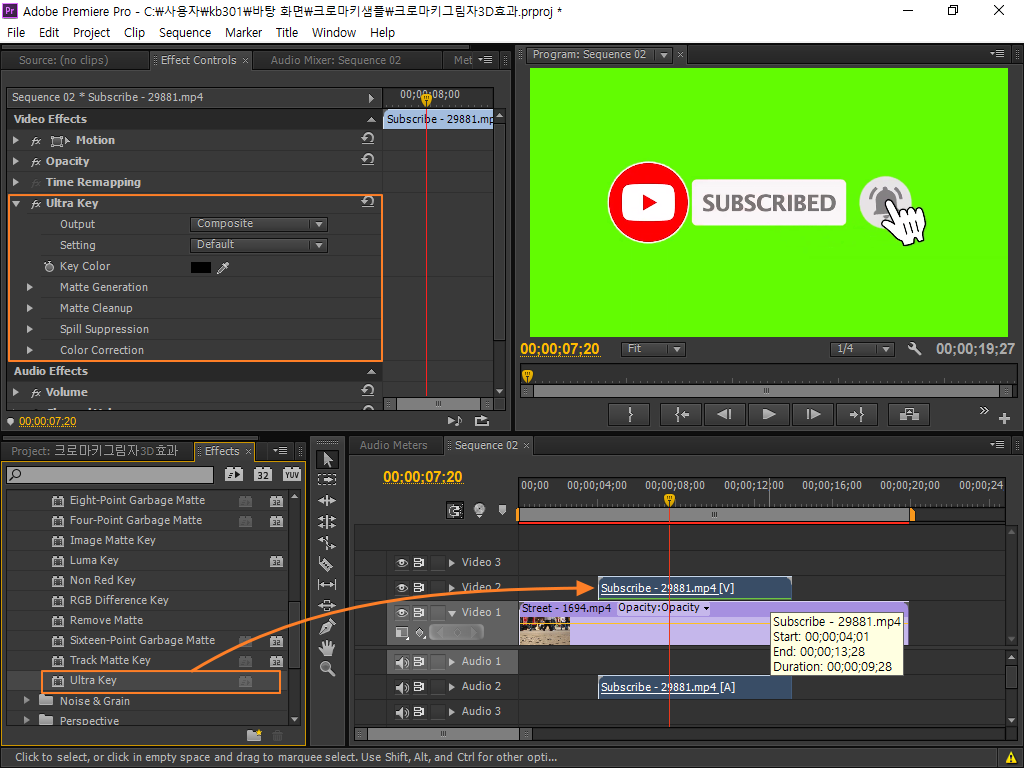Expand the Noise & Grain folder

27,700
